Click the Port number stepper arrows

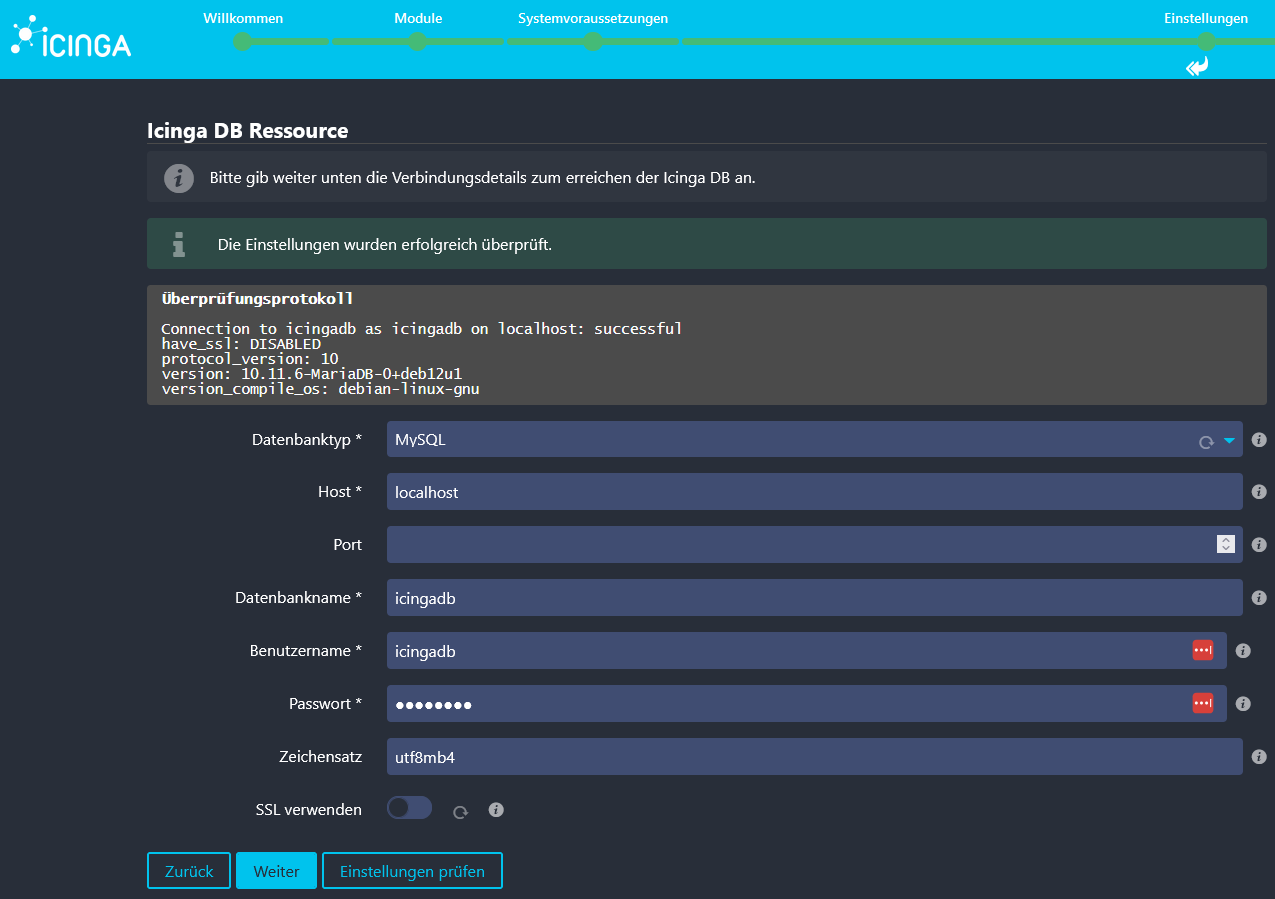pos(1225,544)
